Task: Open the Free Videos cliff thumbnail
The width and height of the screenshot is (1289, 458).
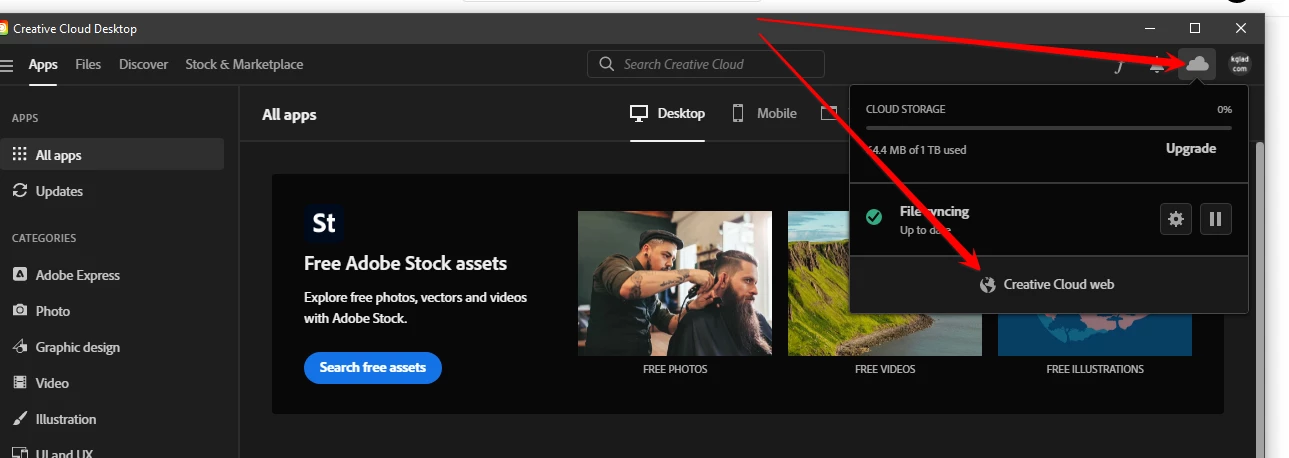Action: (885, 283)
